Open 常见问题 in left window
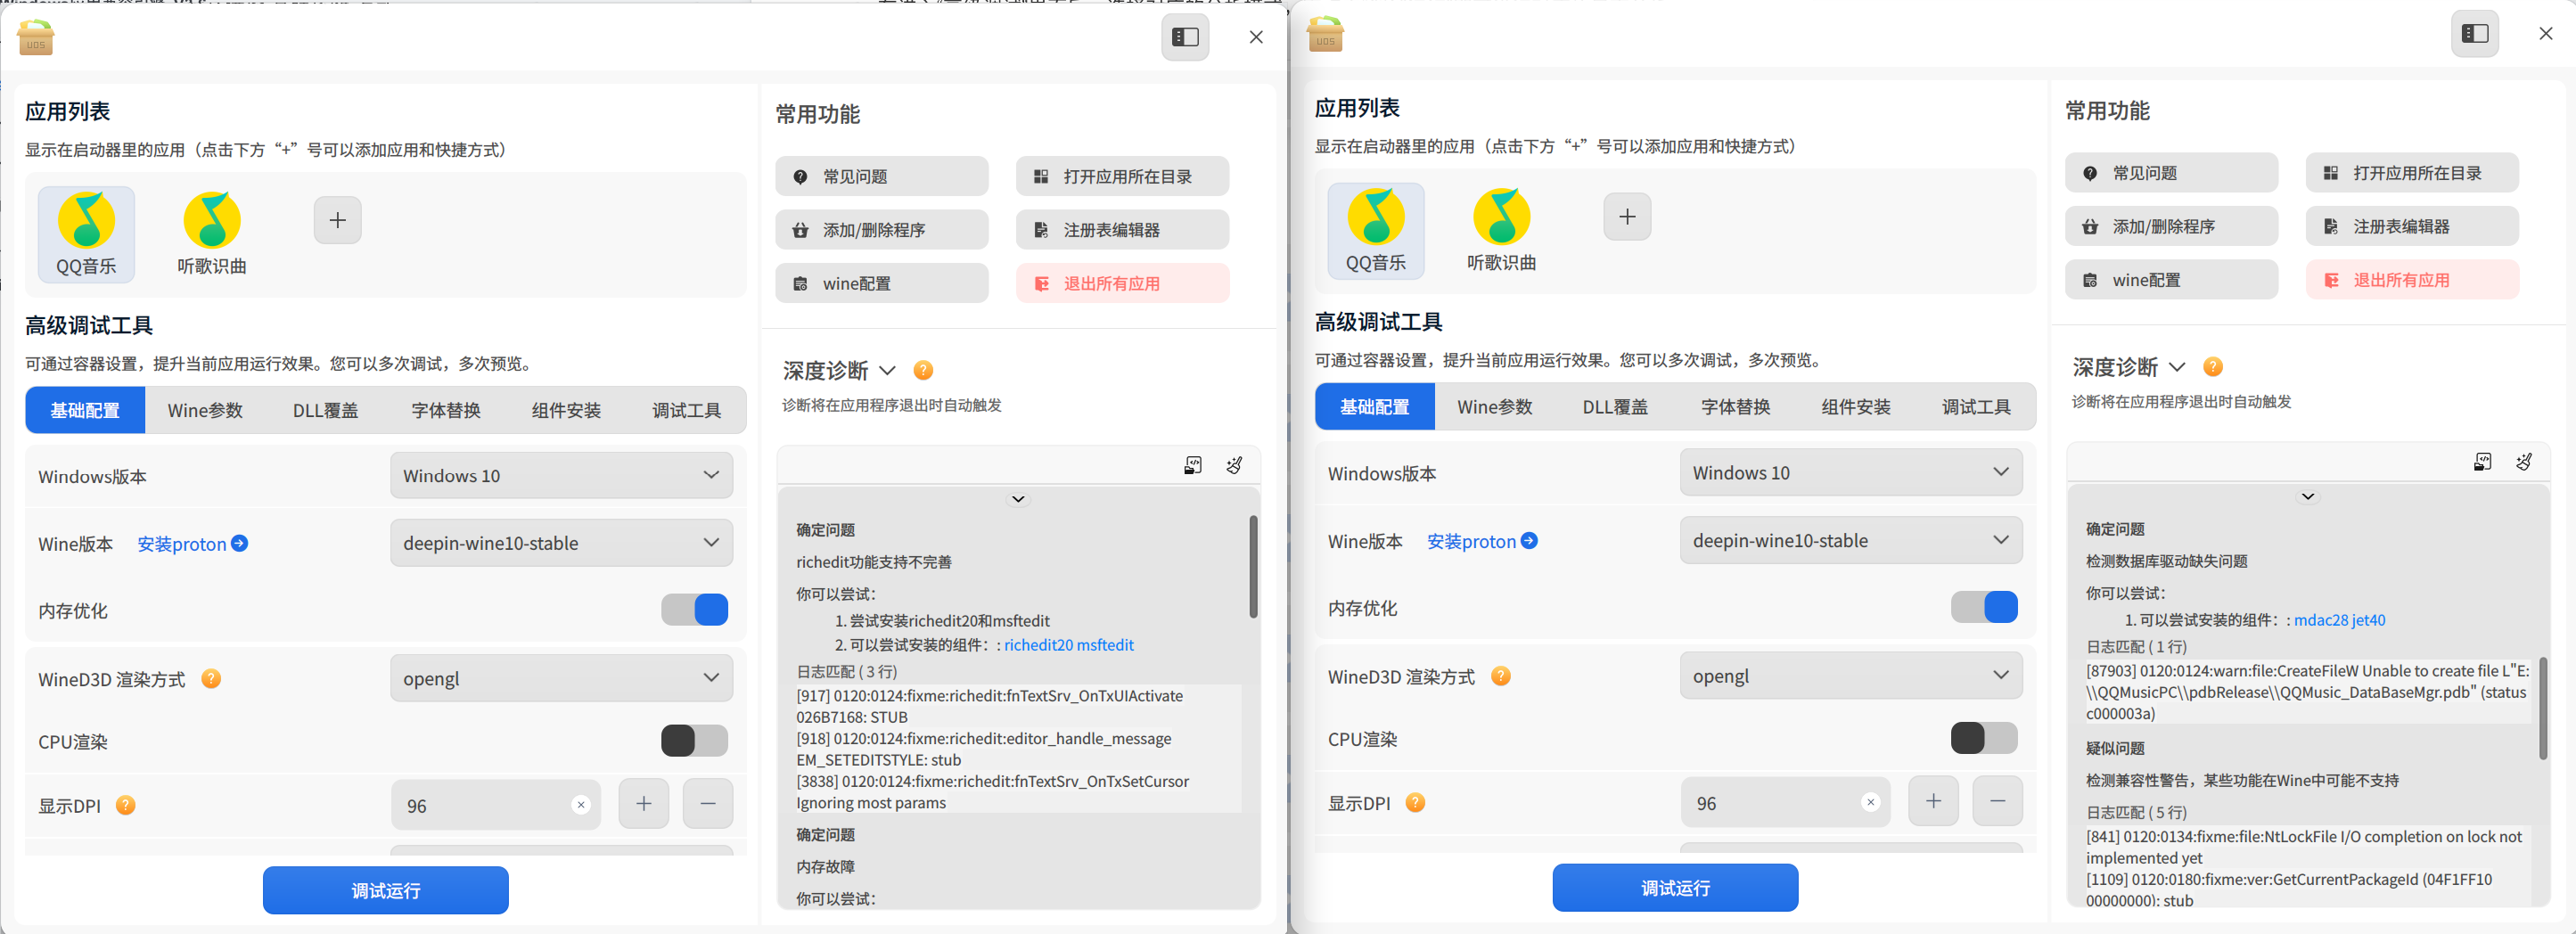Screen dimensions: 2576x934 [882, 176]
